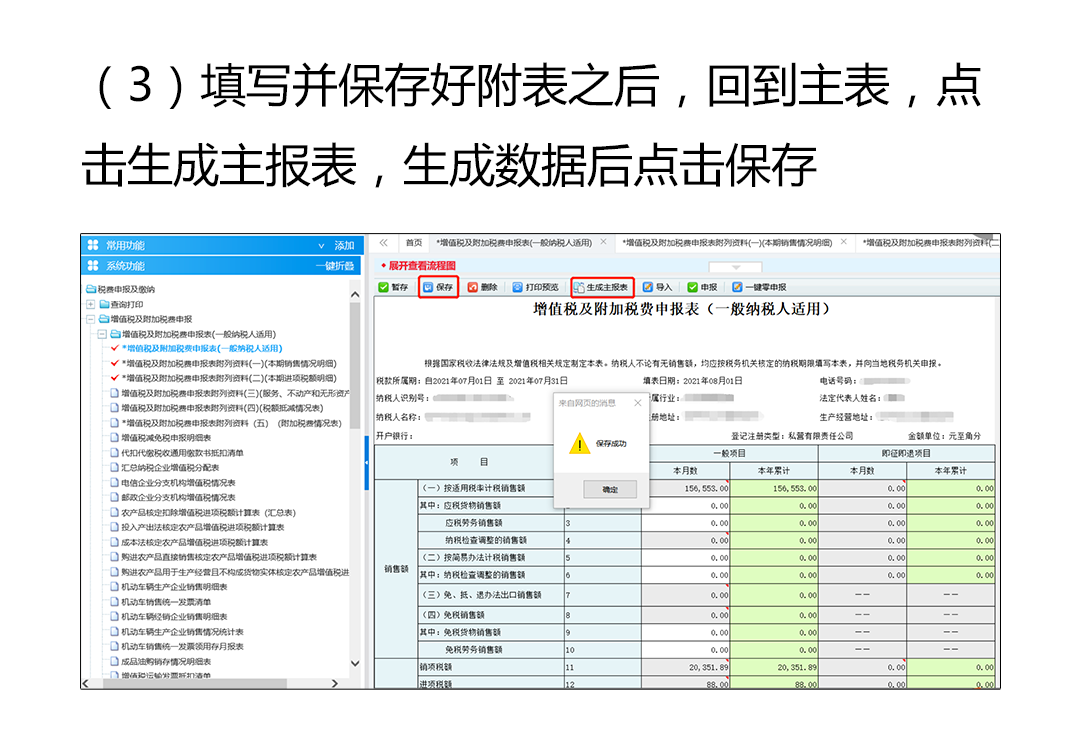Click the 销项税额 本月数 cell 20,351.89
The height and width of the screenshot is (753, 1080).
(x=686, y=667)
